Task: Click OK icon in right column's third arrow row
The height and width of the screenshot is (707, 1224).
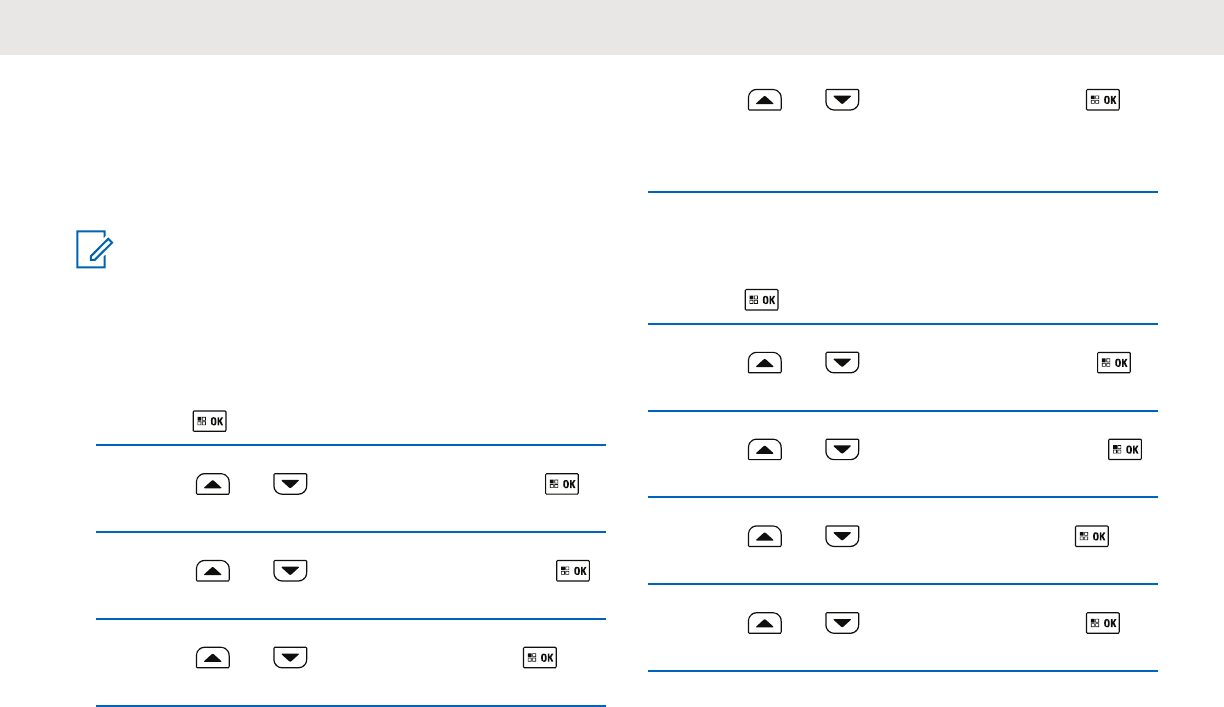Action: [x=1126, y=449]
